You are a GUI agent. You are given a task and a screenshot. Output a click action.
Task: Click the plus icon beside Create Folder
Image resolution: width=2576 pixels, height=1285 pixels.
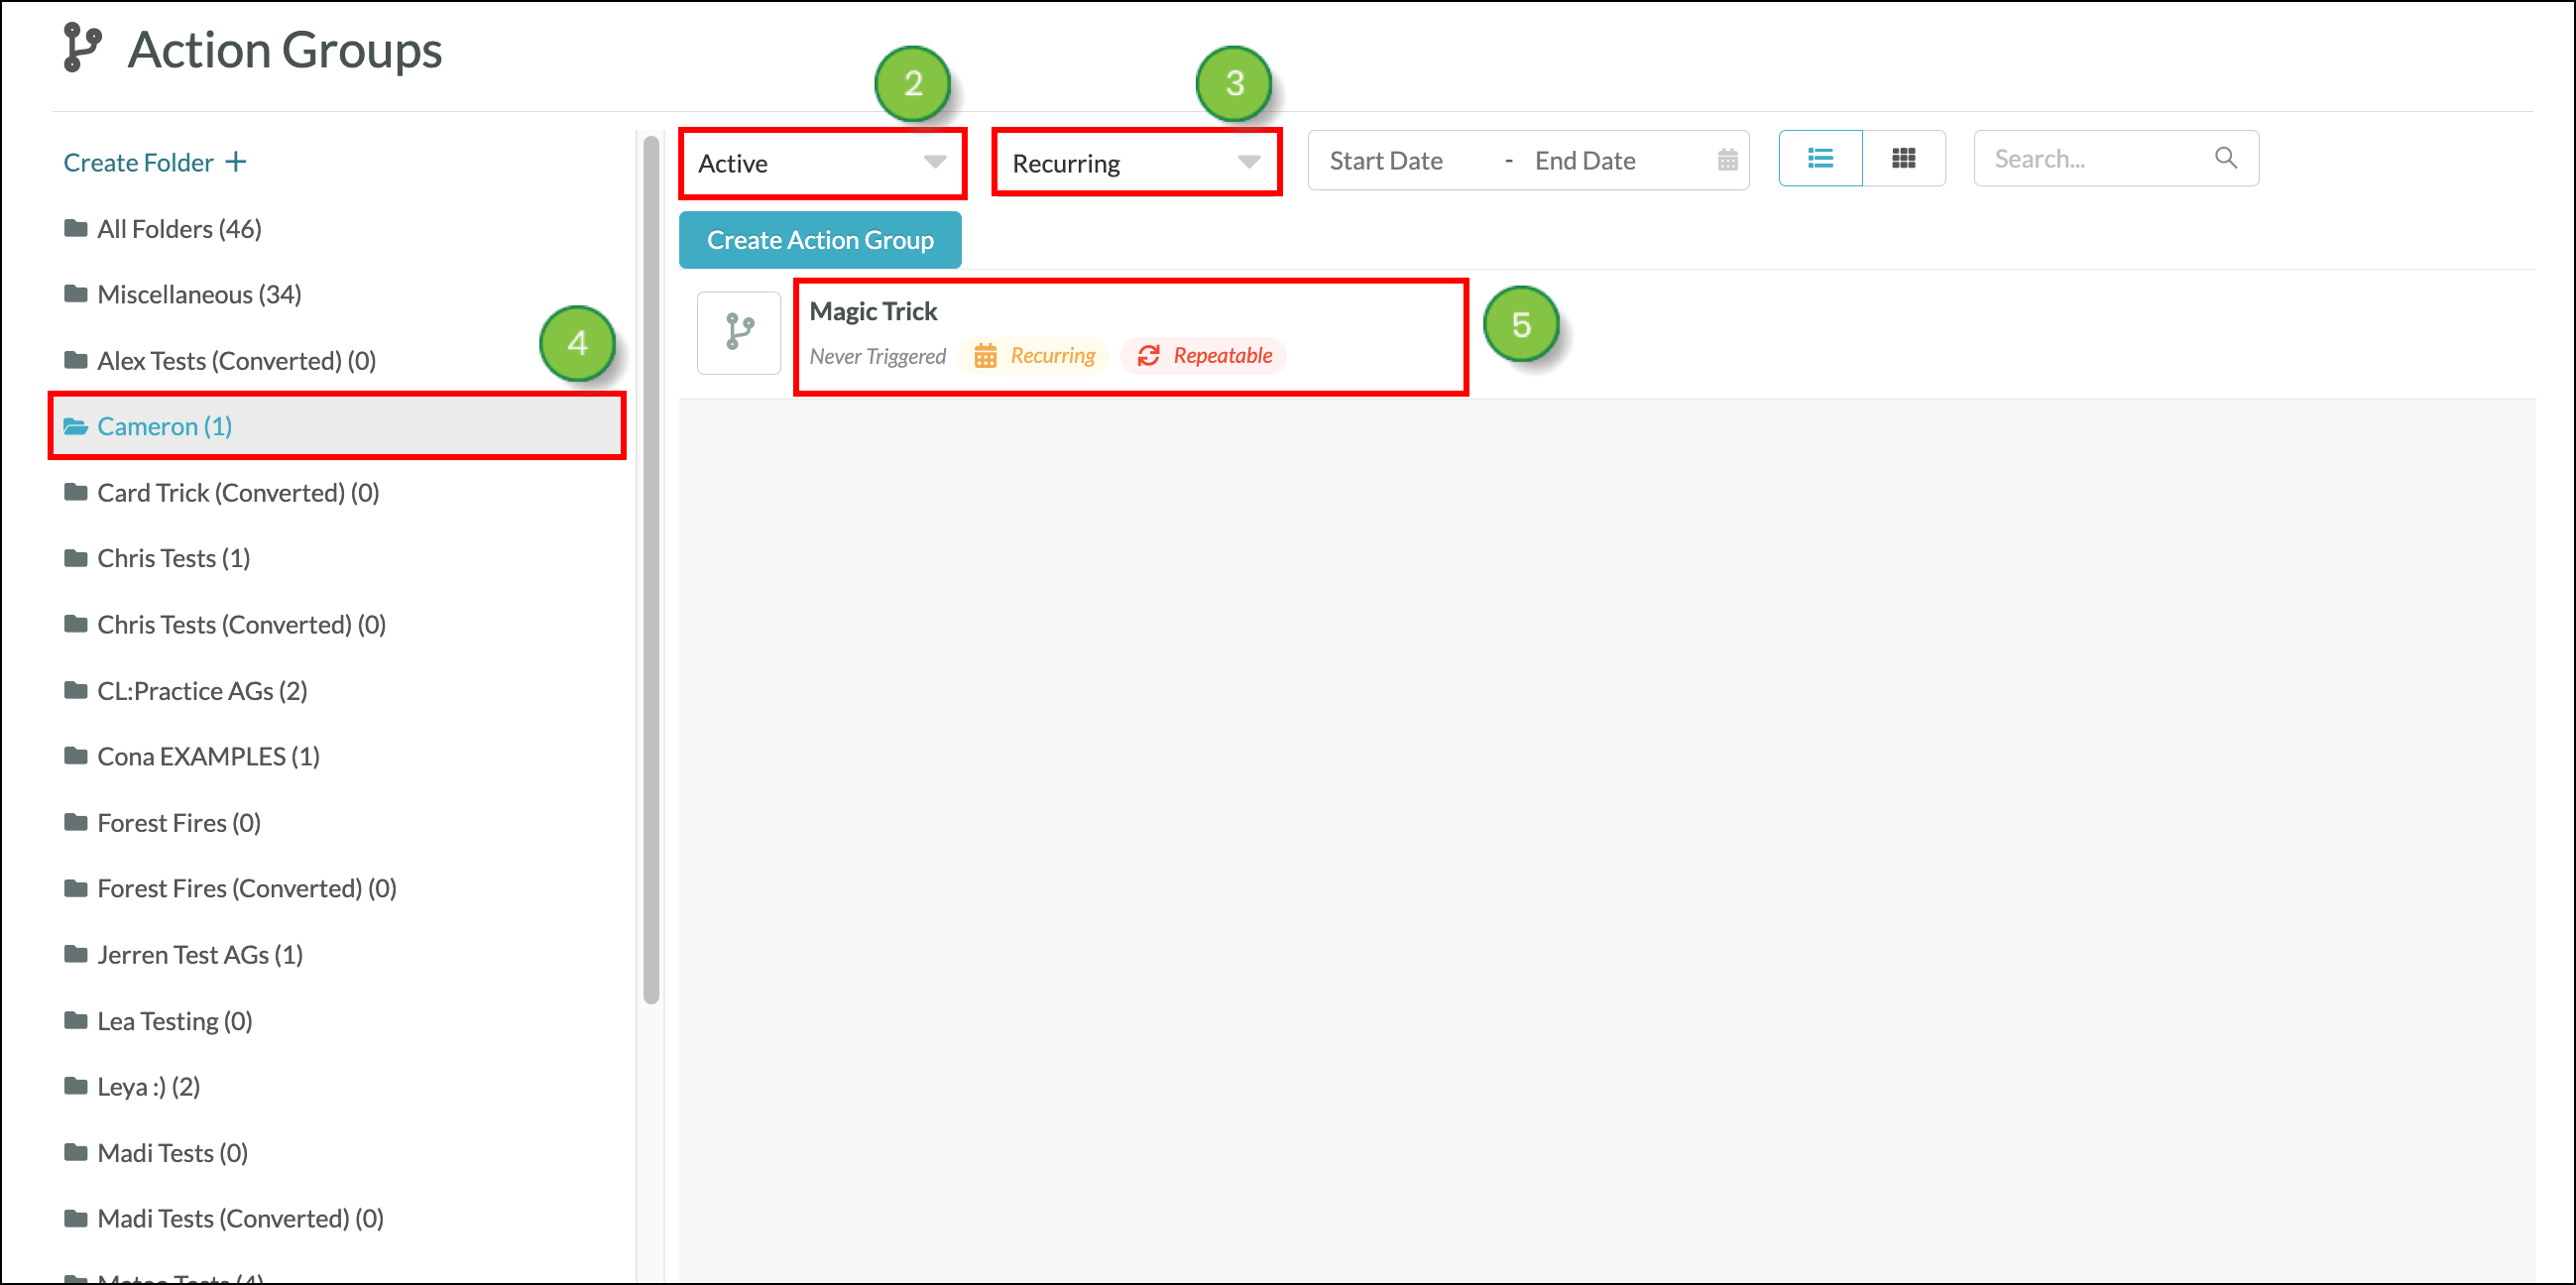pos(236,162)
